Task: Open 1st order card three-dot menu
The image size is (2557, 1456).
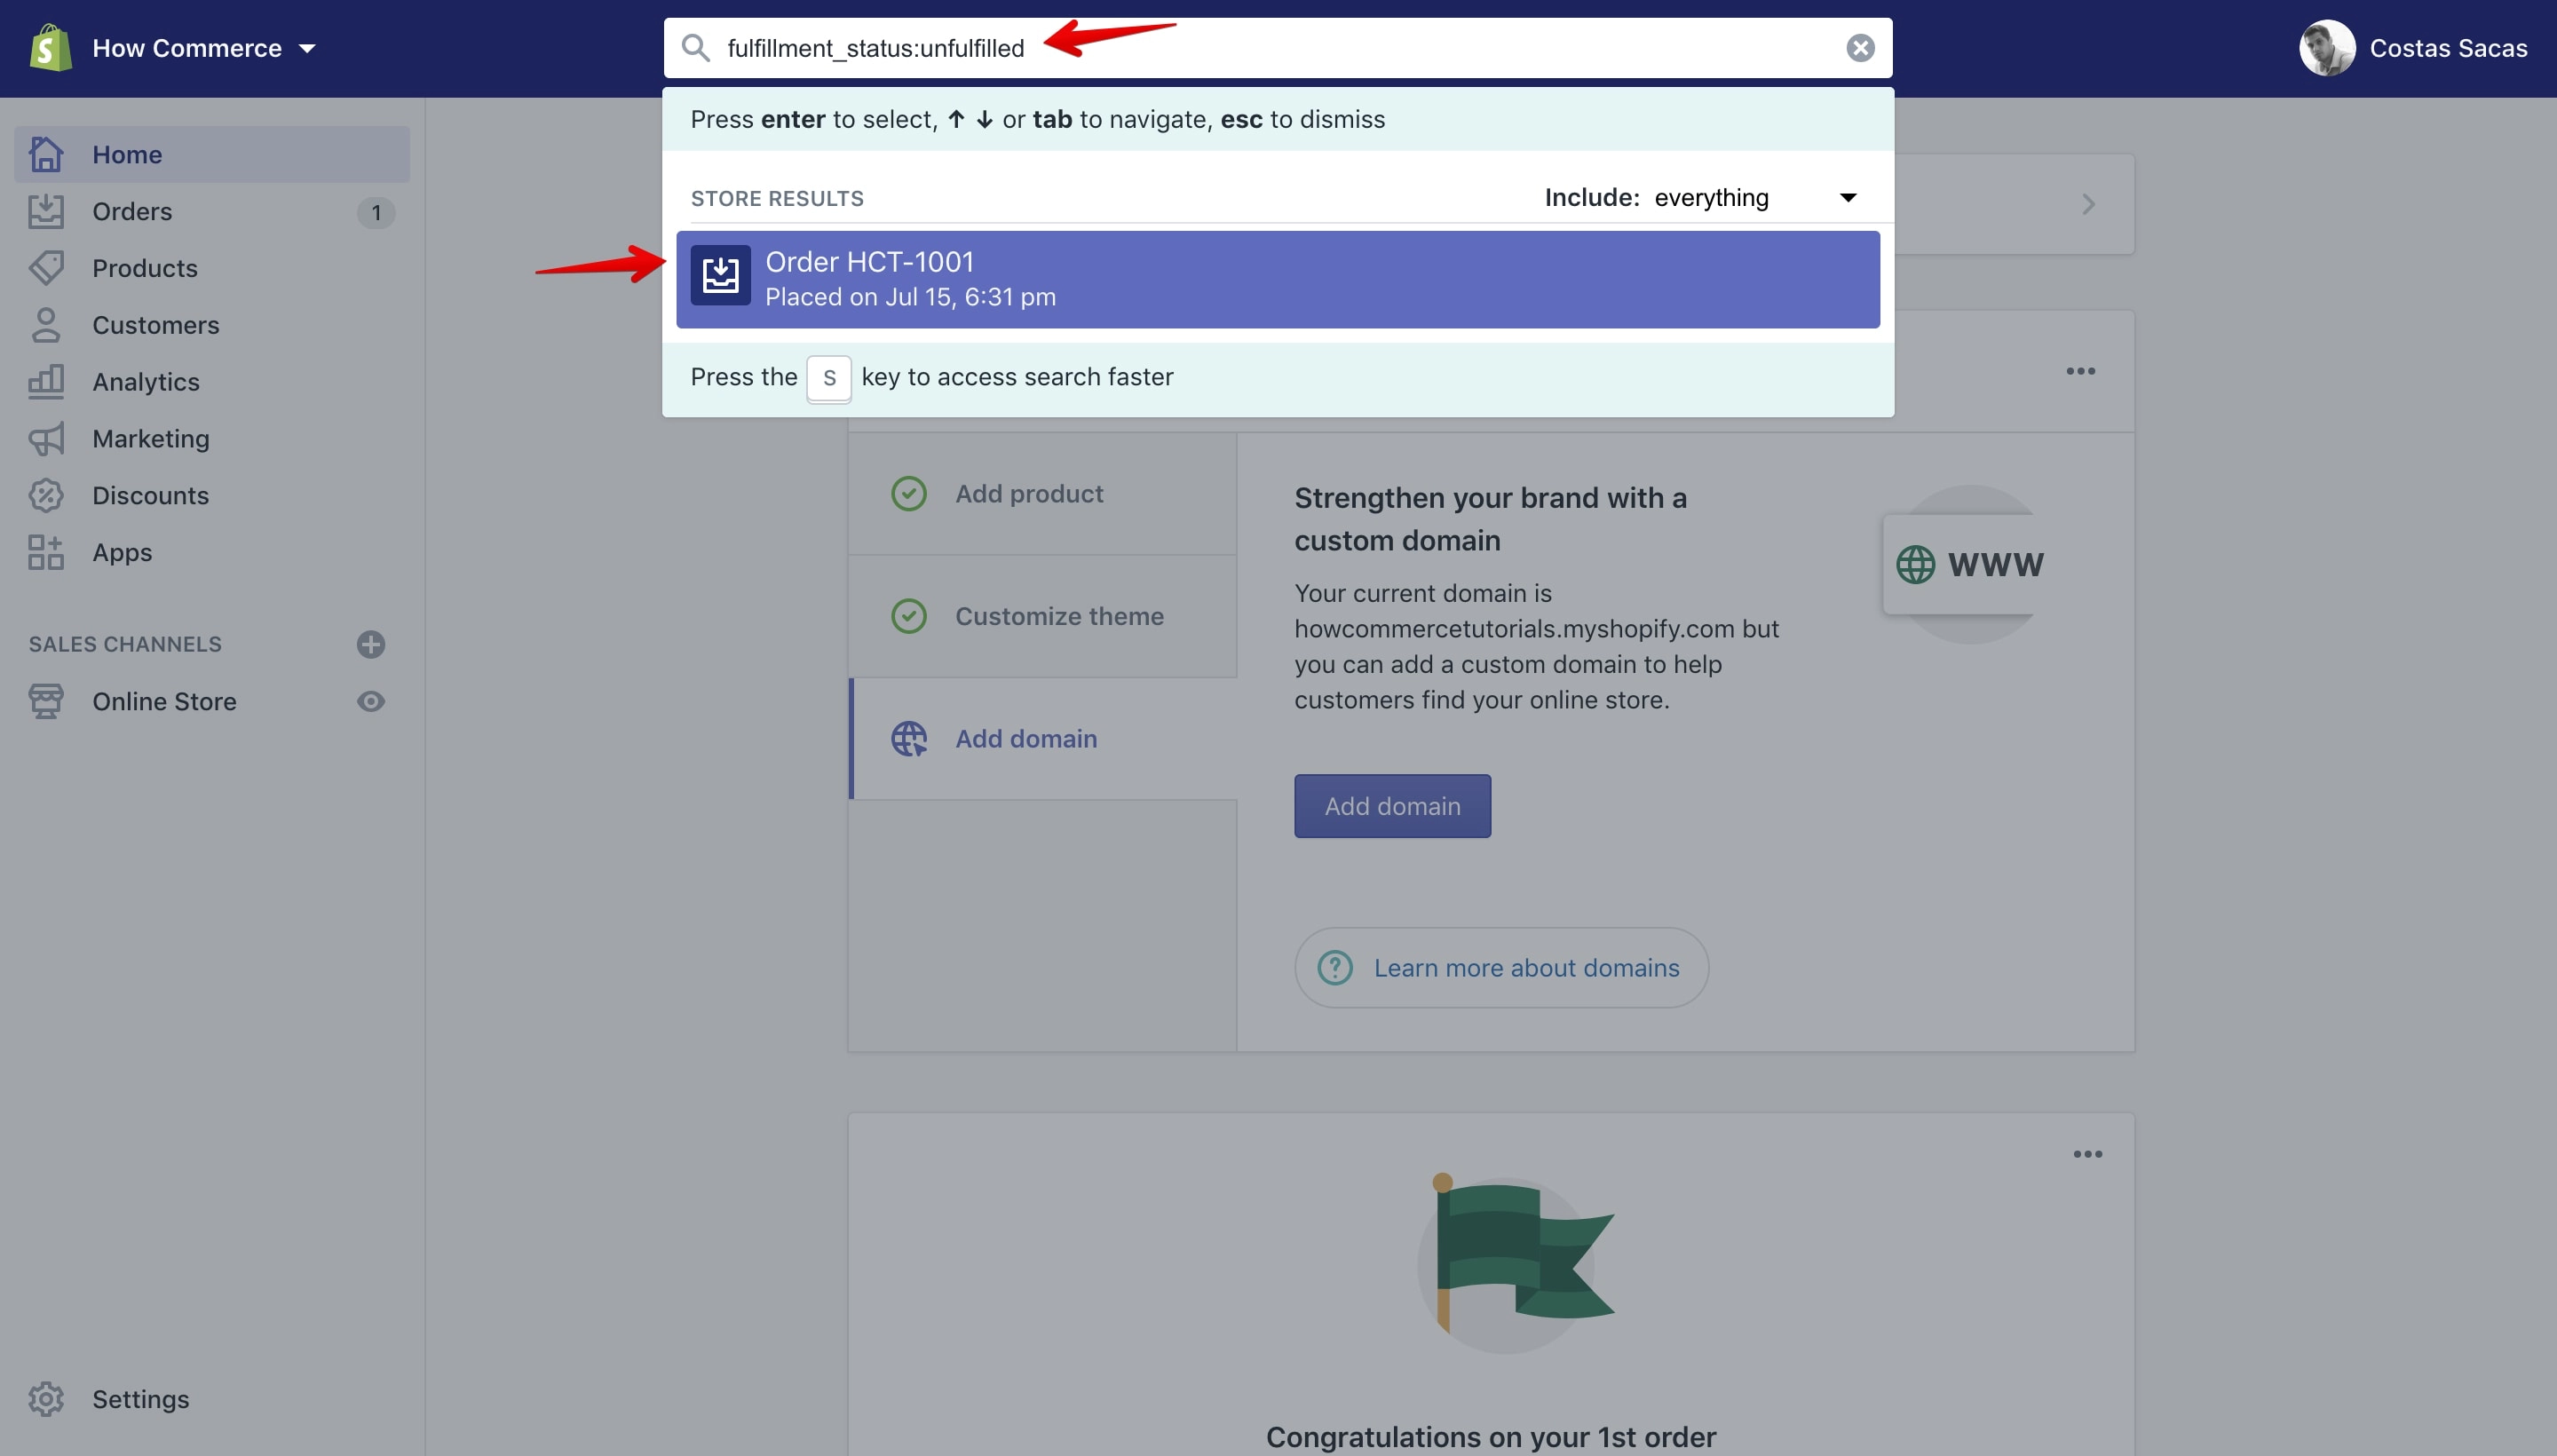Action: [2087, 1154]
